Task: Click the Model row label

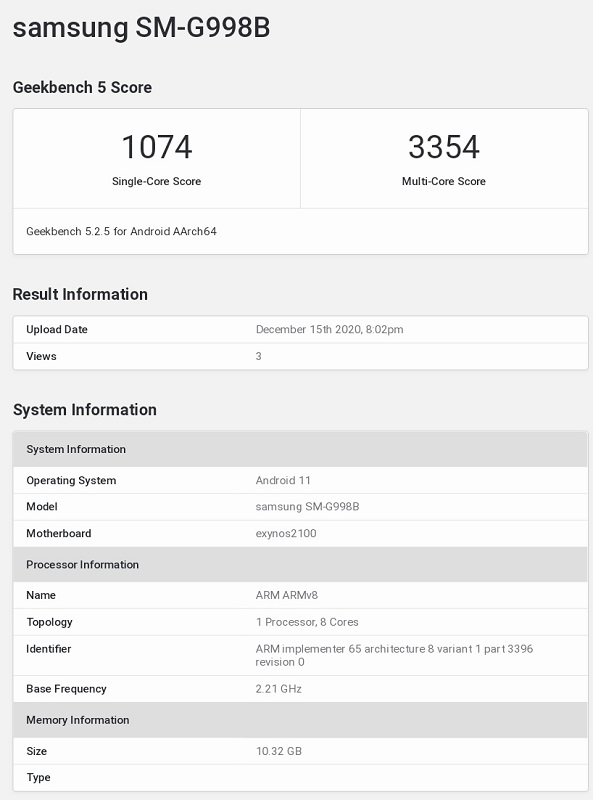Action: point(42,507)
